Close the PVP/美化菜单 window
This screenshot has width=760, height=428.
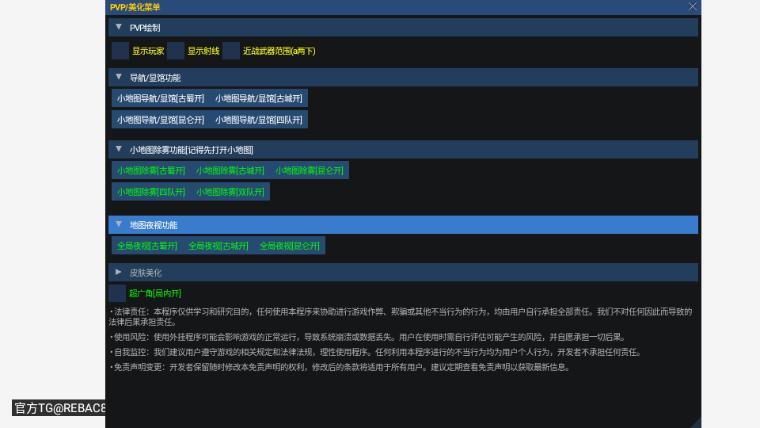pyautogui.click(x=693, y=6)
